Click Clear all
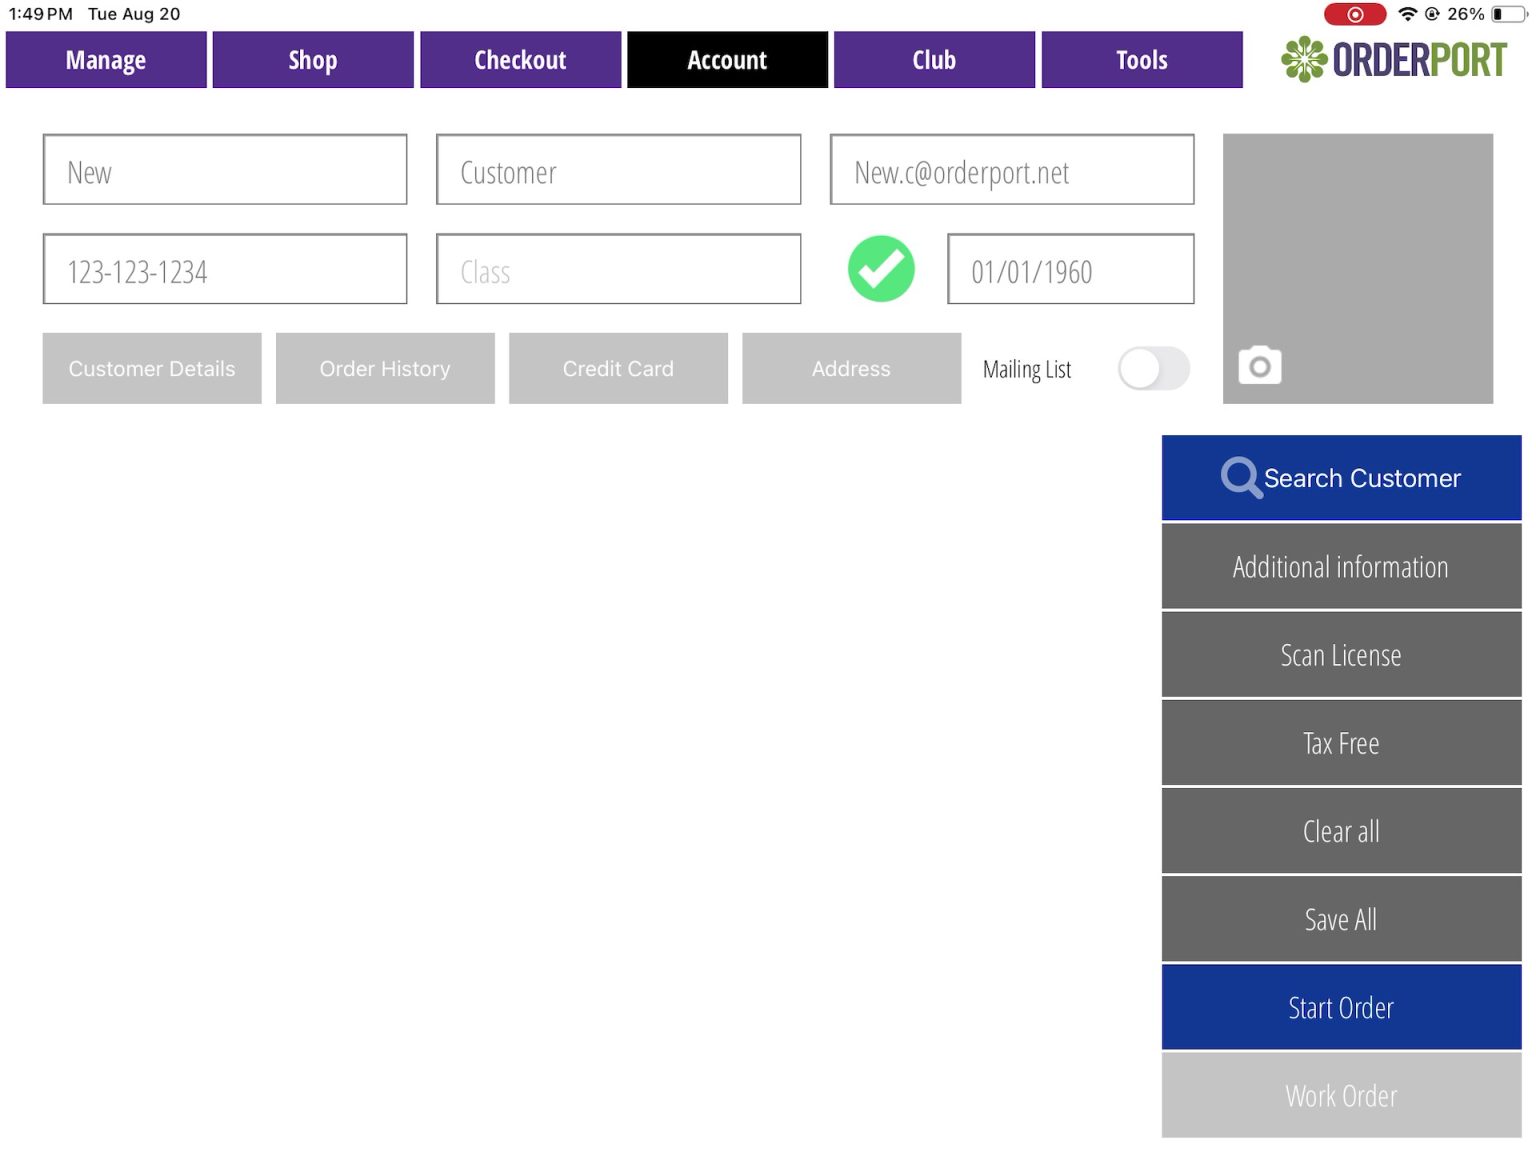 pyautogui.click(x=1340, y=831)
